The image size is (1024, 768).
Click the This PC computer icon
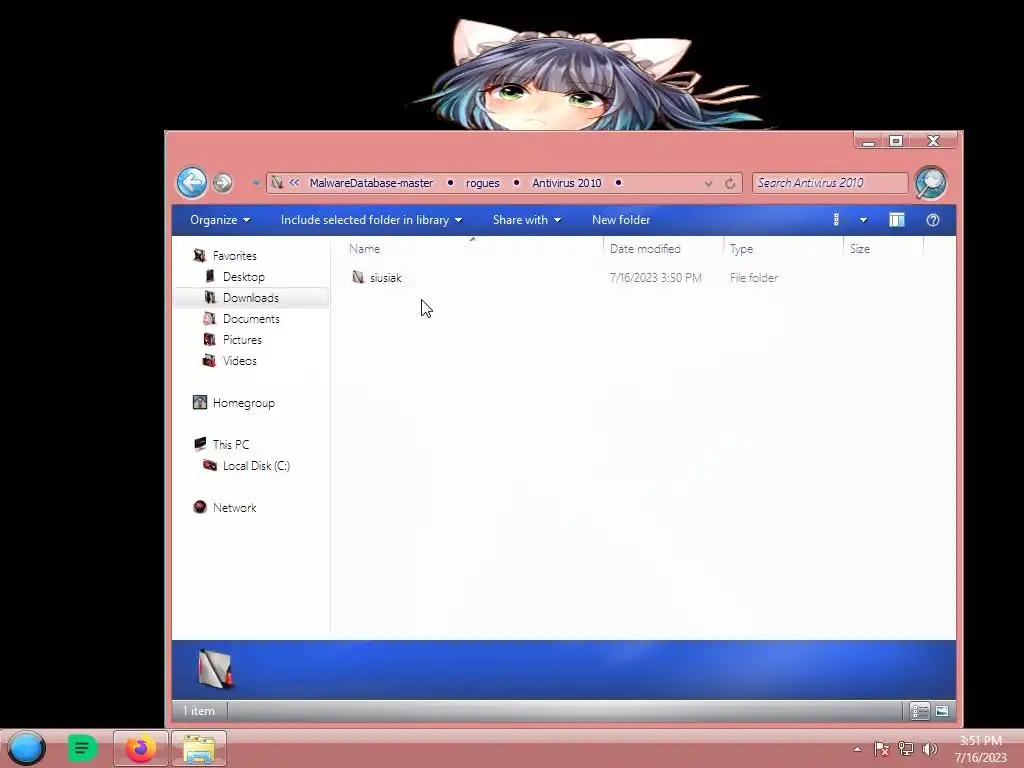(x=200, y=444)
